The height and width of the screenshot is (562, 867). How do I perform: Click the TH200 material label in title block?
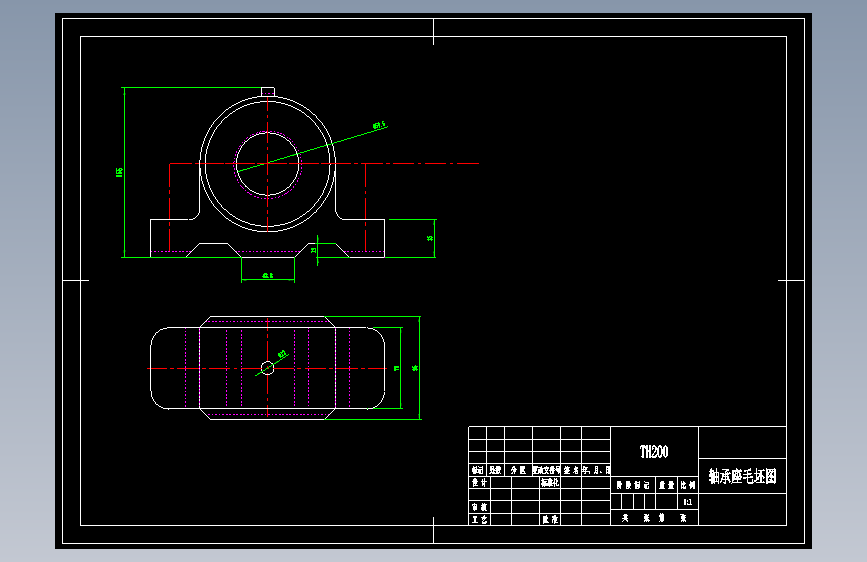point(654,452)
